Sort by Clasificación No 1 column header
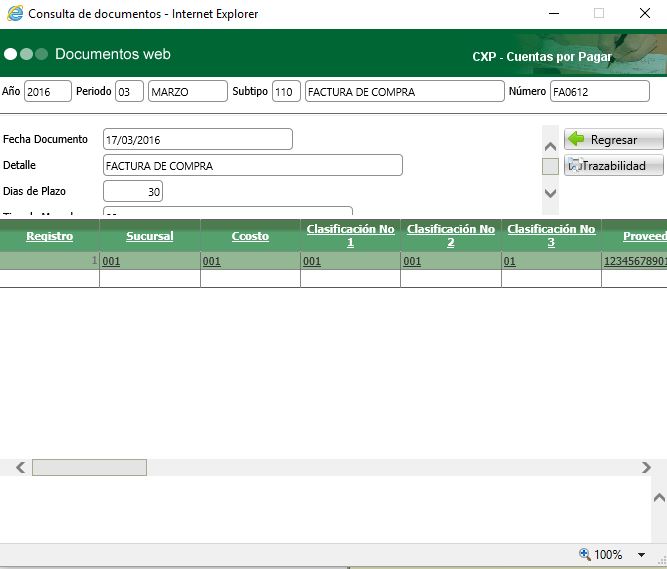667x569 pixels. (x=351, y=236)
